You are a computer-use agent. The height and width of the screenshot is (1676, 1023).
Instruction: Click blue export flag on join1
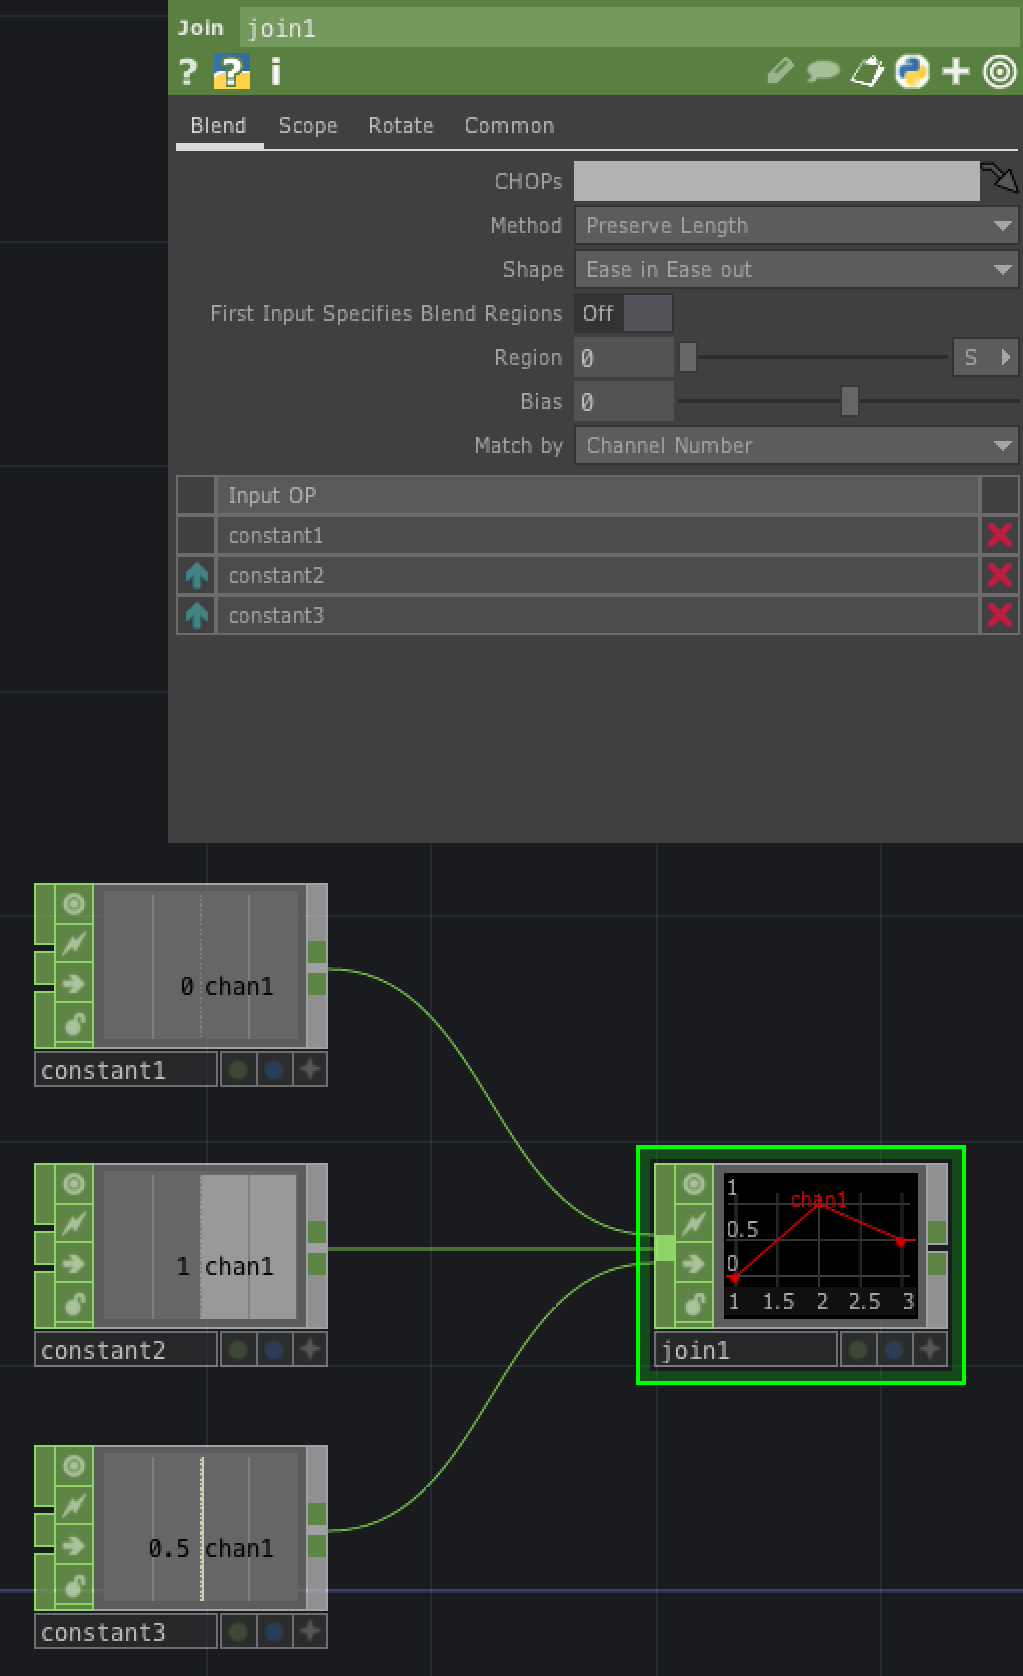[894, 1350]
